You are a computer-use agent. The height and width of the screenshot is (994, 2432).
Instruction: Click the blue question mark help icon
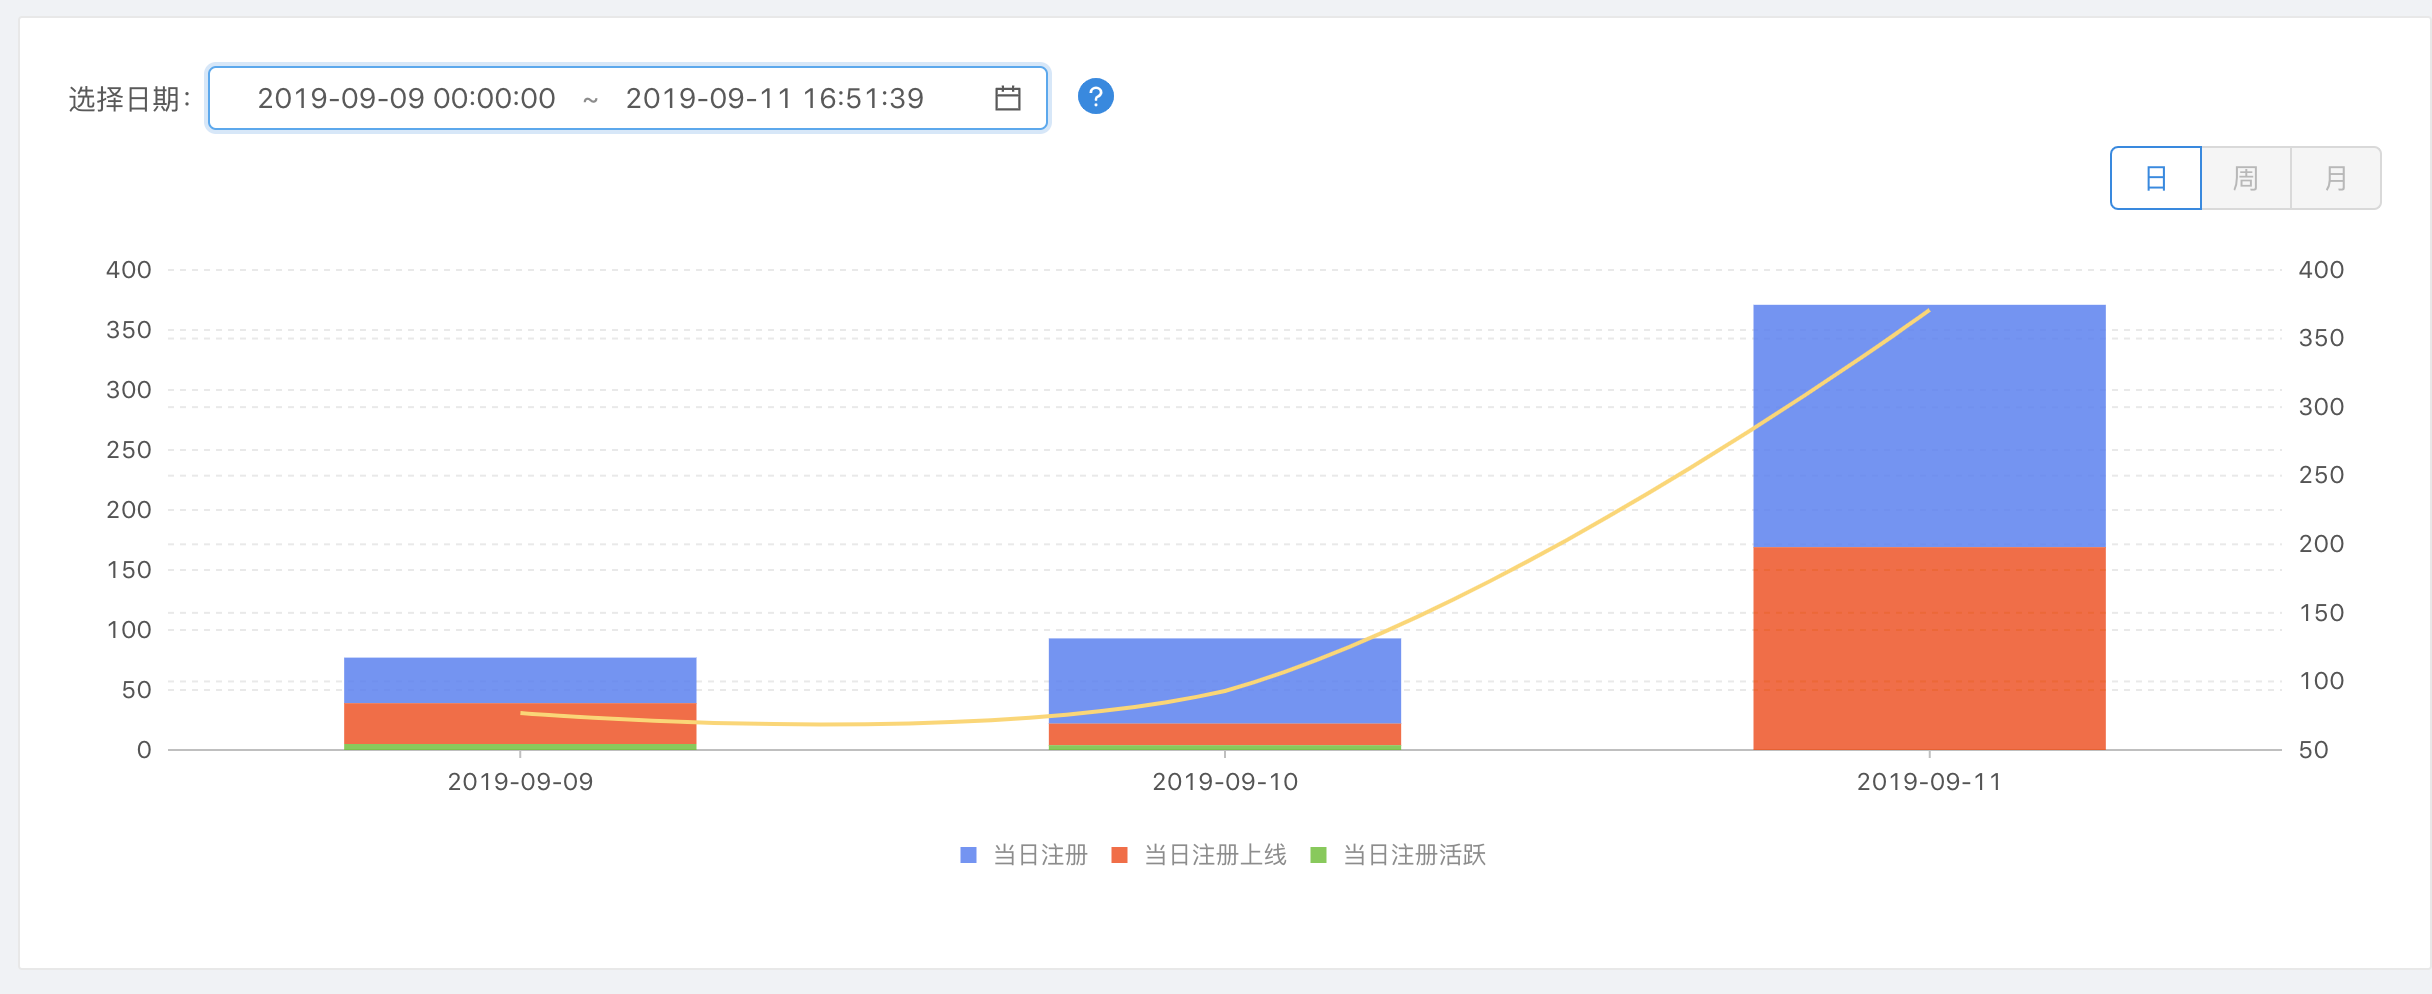[1095, 97]
